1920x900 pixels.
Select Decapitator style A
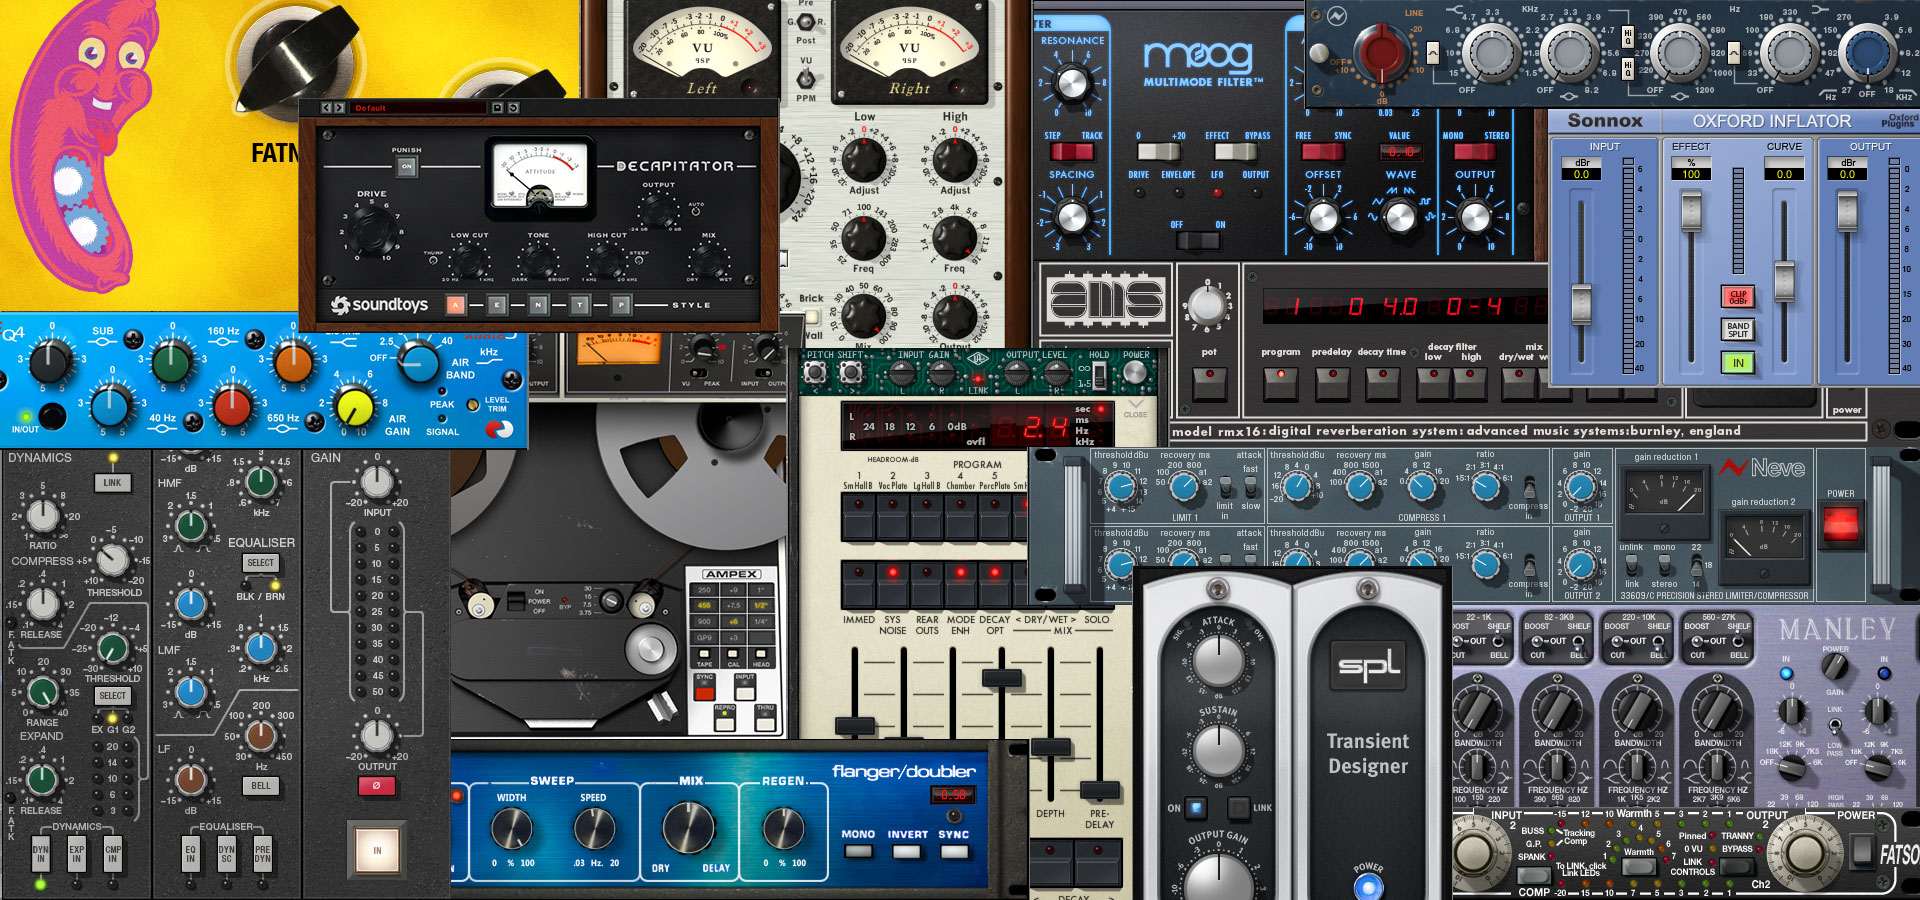click(x=456, y=305)
